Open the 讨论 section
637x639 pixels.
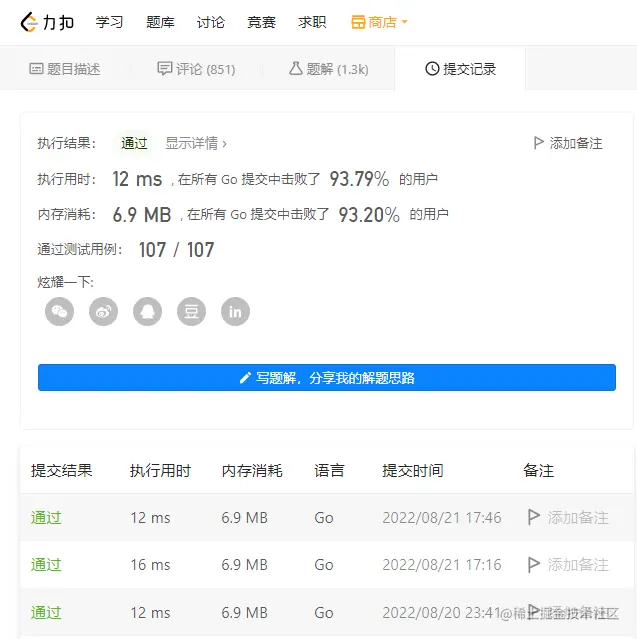point(211,22)
